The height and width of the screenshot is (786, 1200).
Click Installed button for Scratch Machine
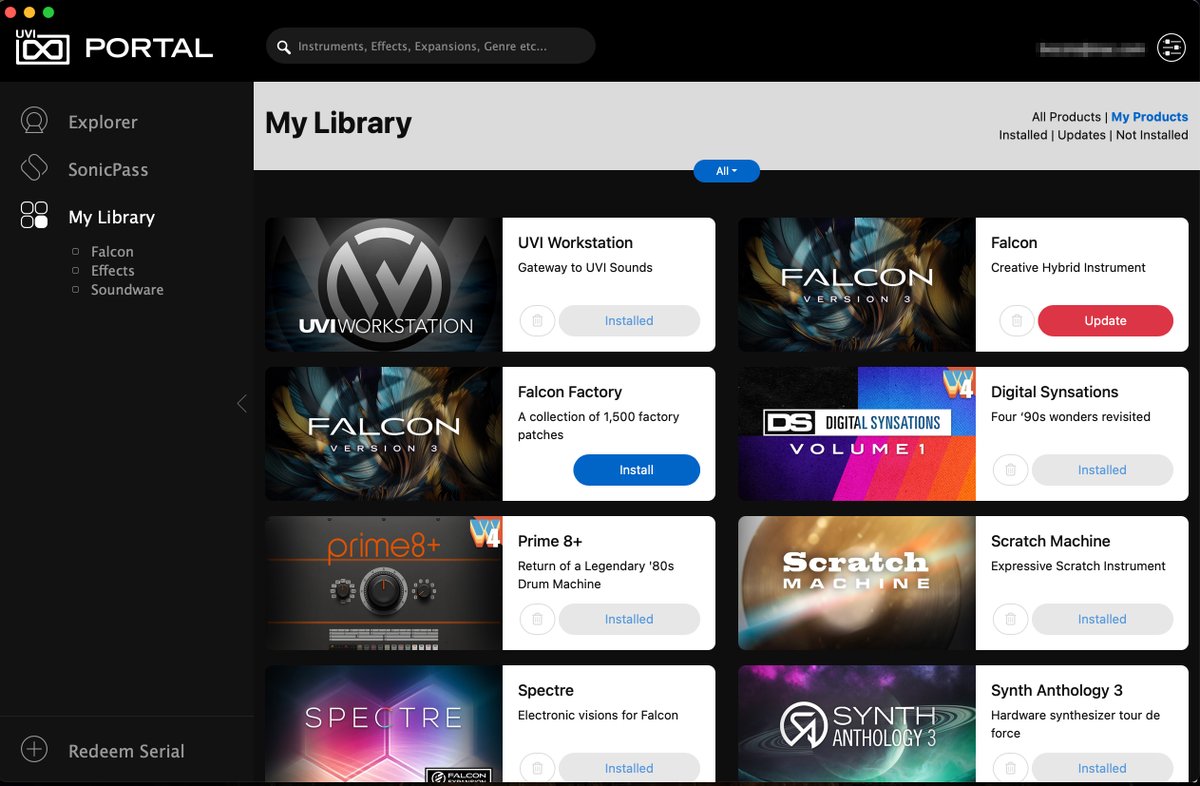pos(1102,619)
